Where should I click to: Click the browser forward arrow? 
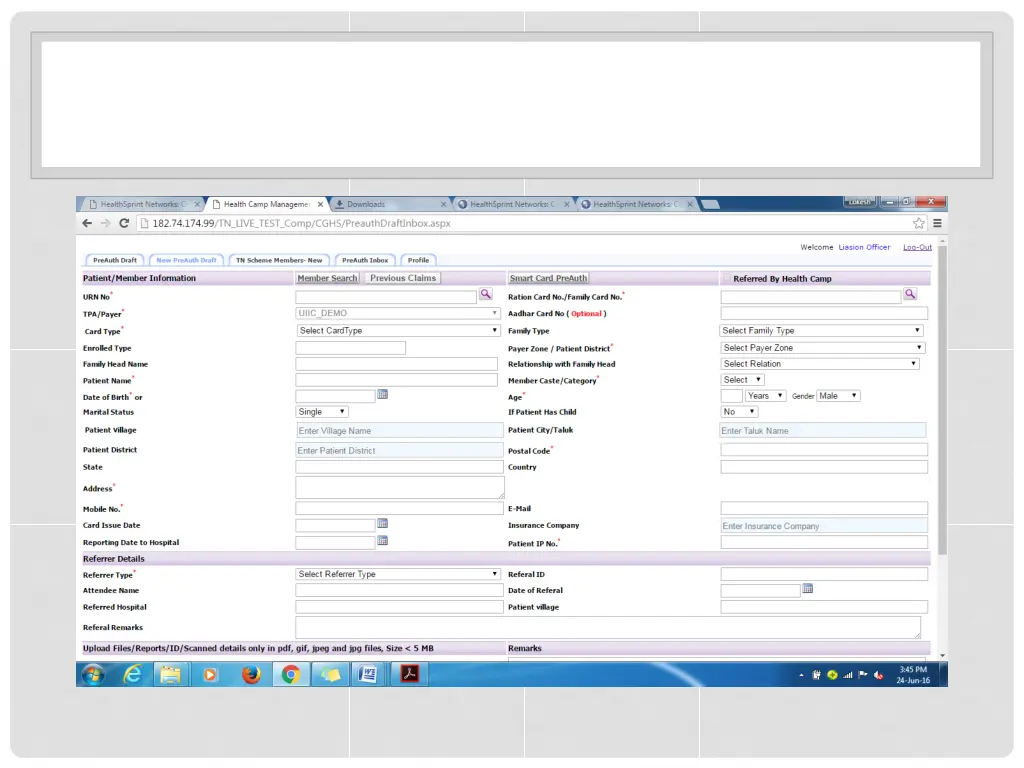(106, 223)
